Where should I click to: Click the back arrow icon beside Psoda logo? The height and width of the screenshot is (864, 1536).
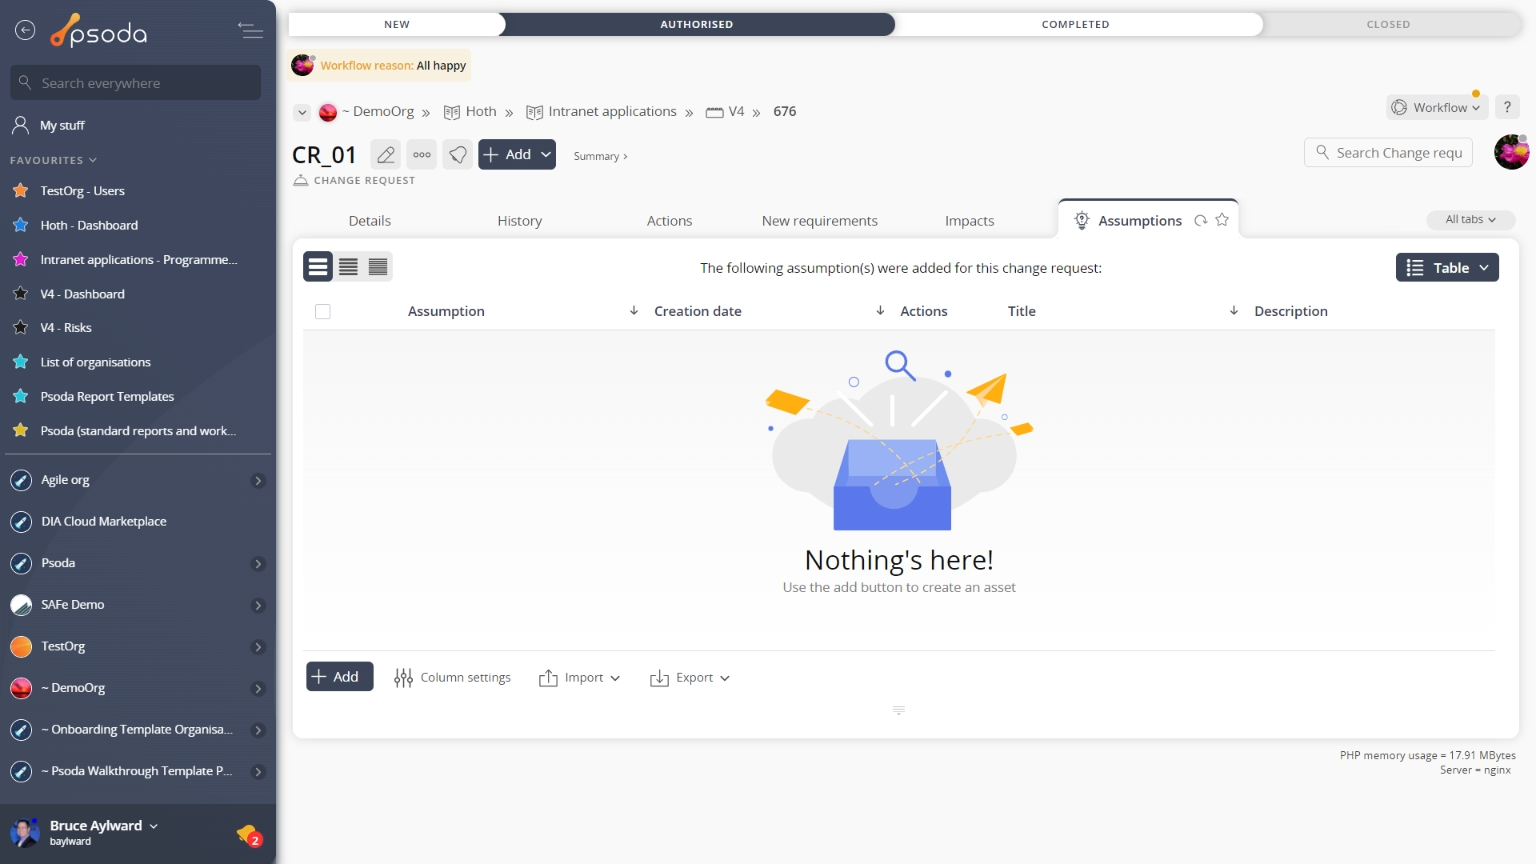coord(25,31)
